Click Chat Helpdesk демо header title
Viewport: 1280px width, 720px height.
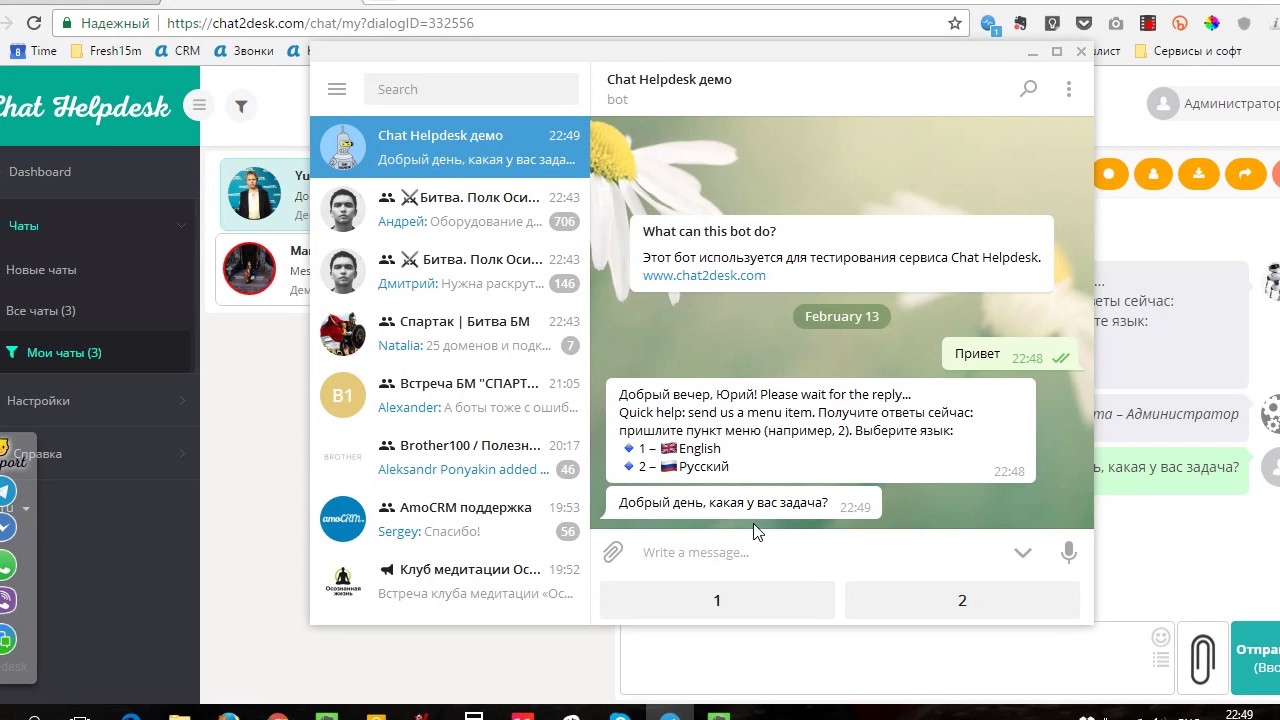pos(669,79)
